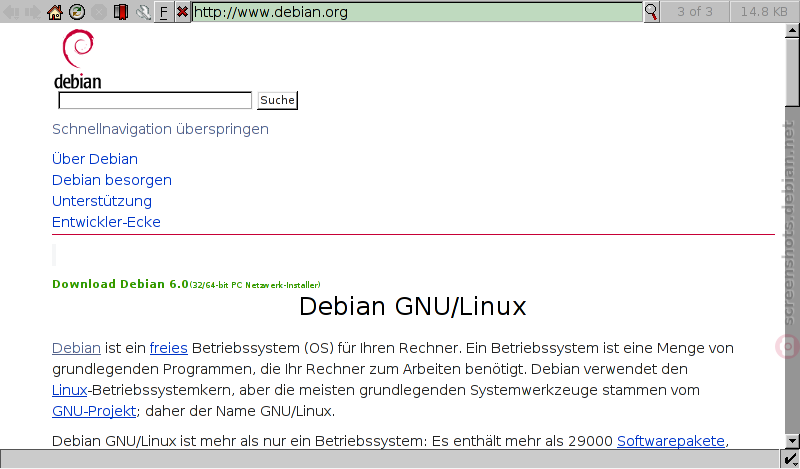
Task: Focus the URL address field
Action: 417,12
